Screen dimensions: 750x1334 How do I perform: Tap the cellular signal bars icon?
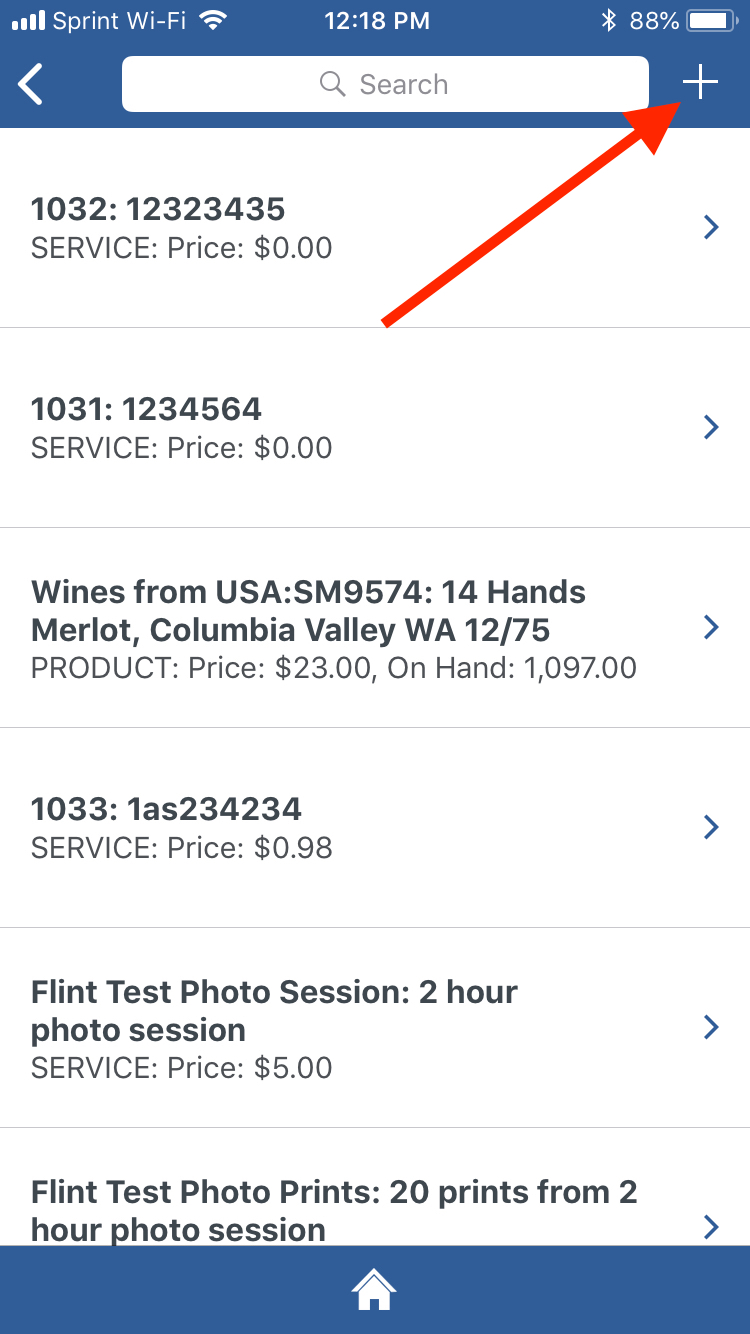(x=29, y=20)
